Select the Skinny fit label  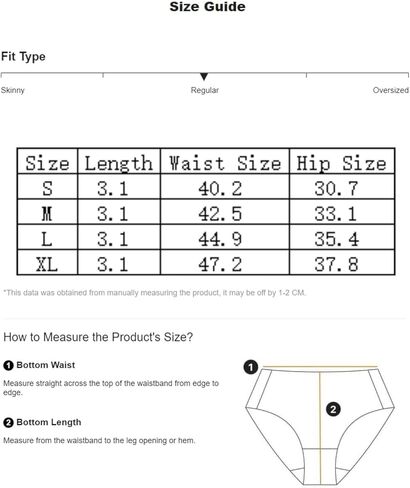(13, 90)
